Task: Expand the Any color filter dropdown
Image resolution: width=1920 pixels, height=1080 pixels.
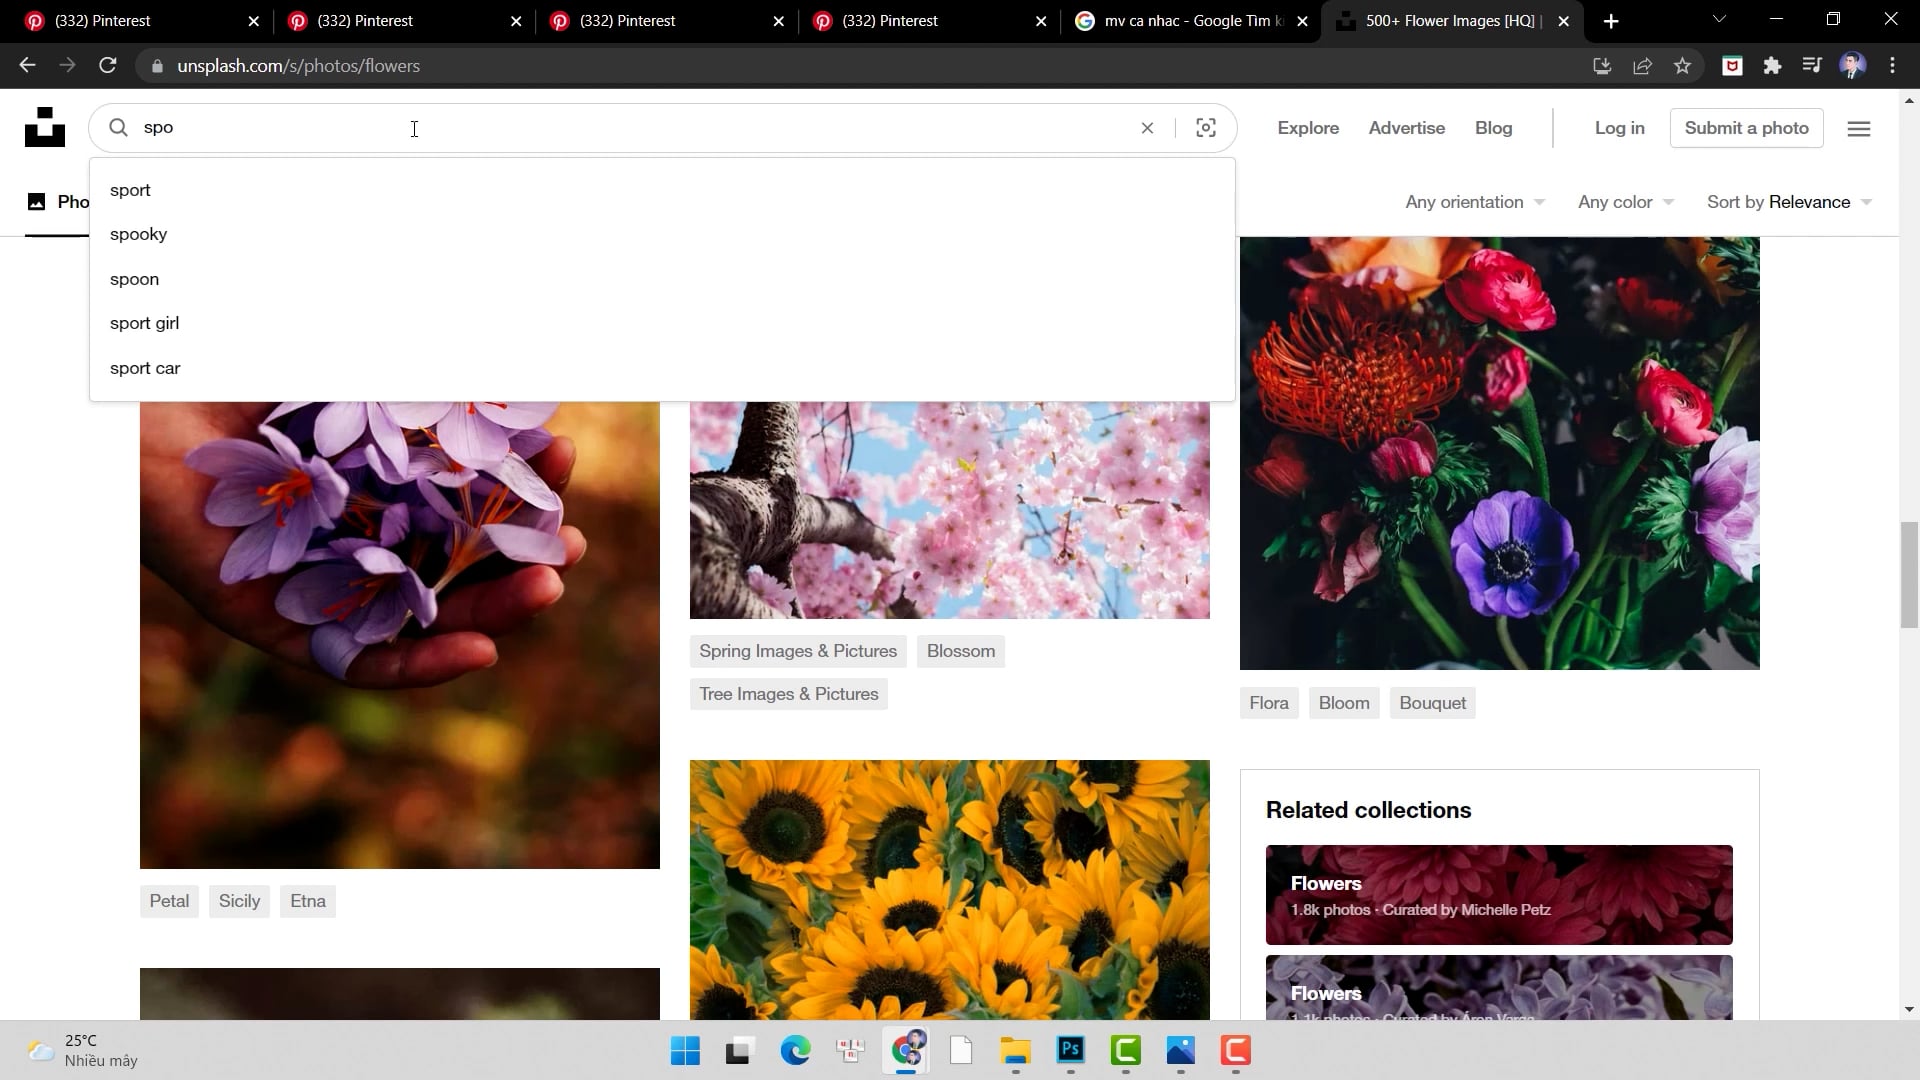Action: [x=1625, y=202]
